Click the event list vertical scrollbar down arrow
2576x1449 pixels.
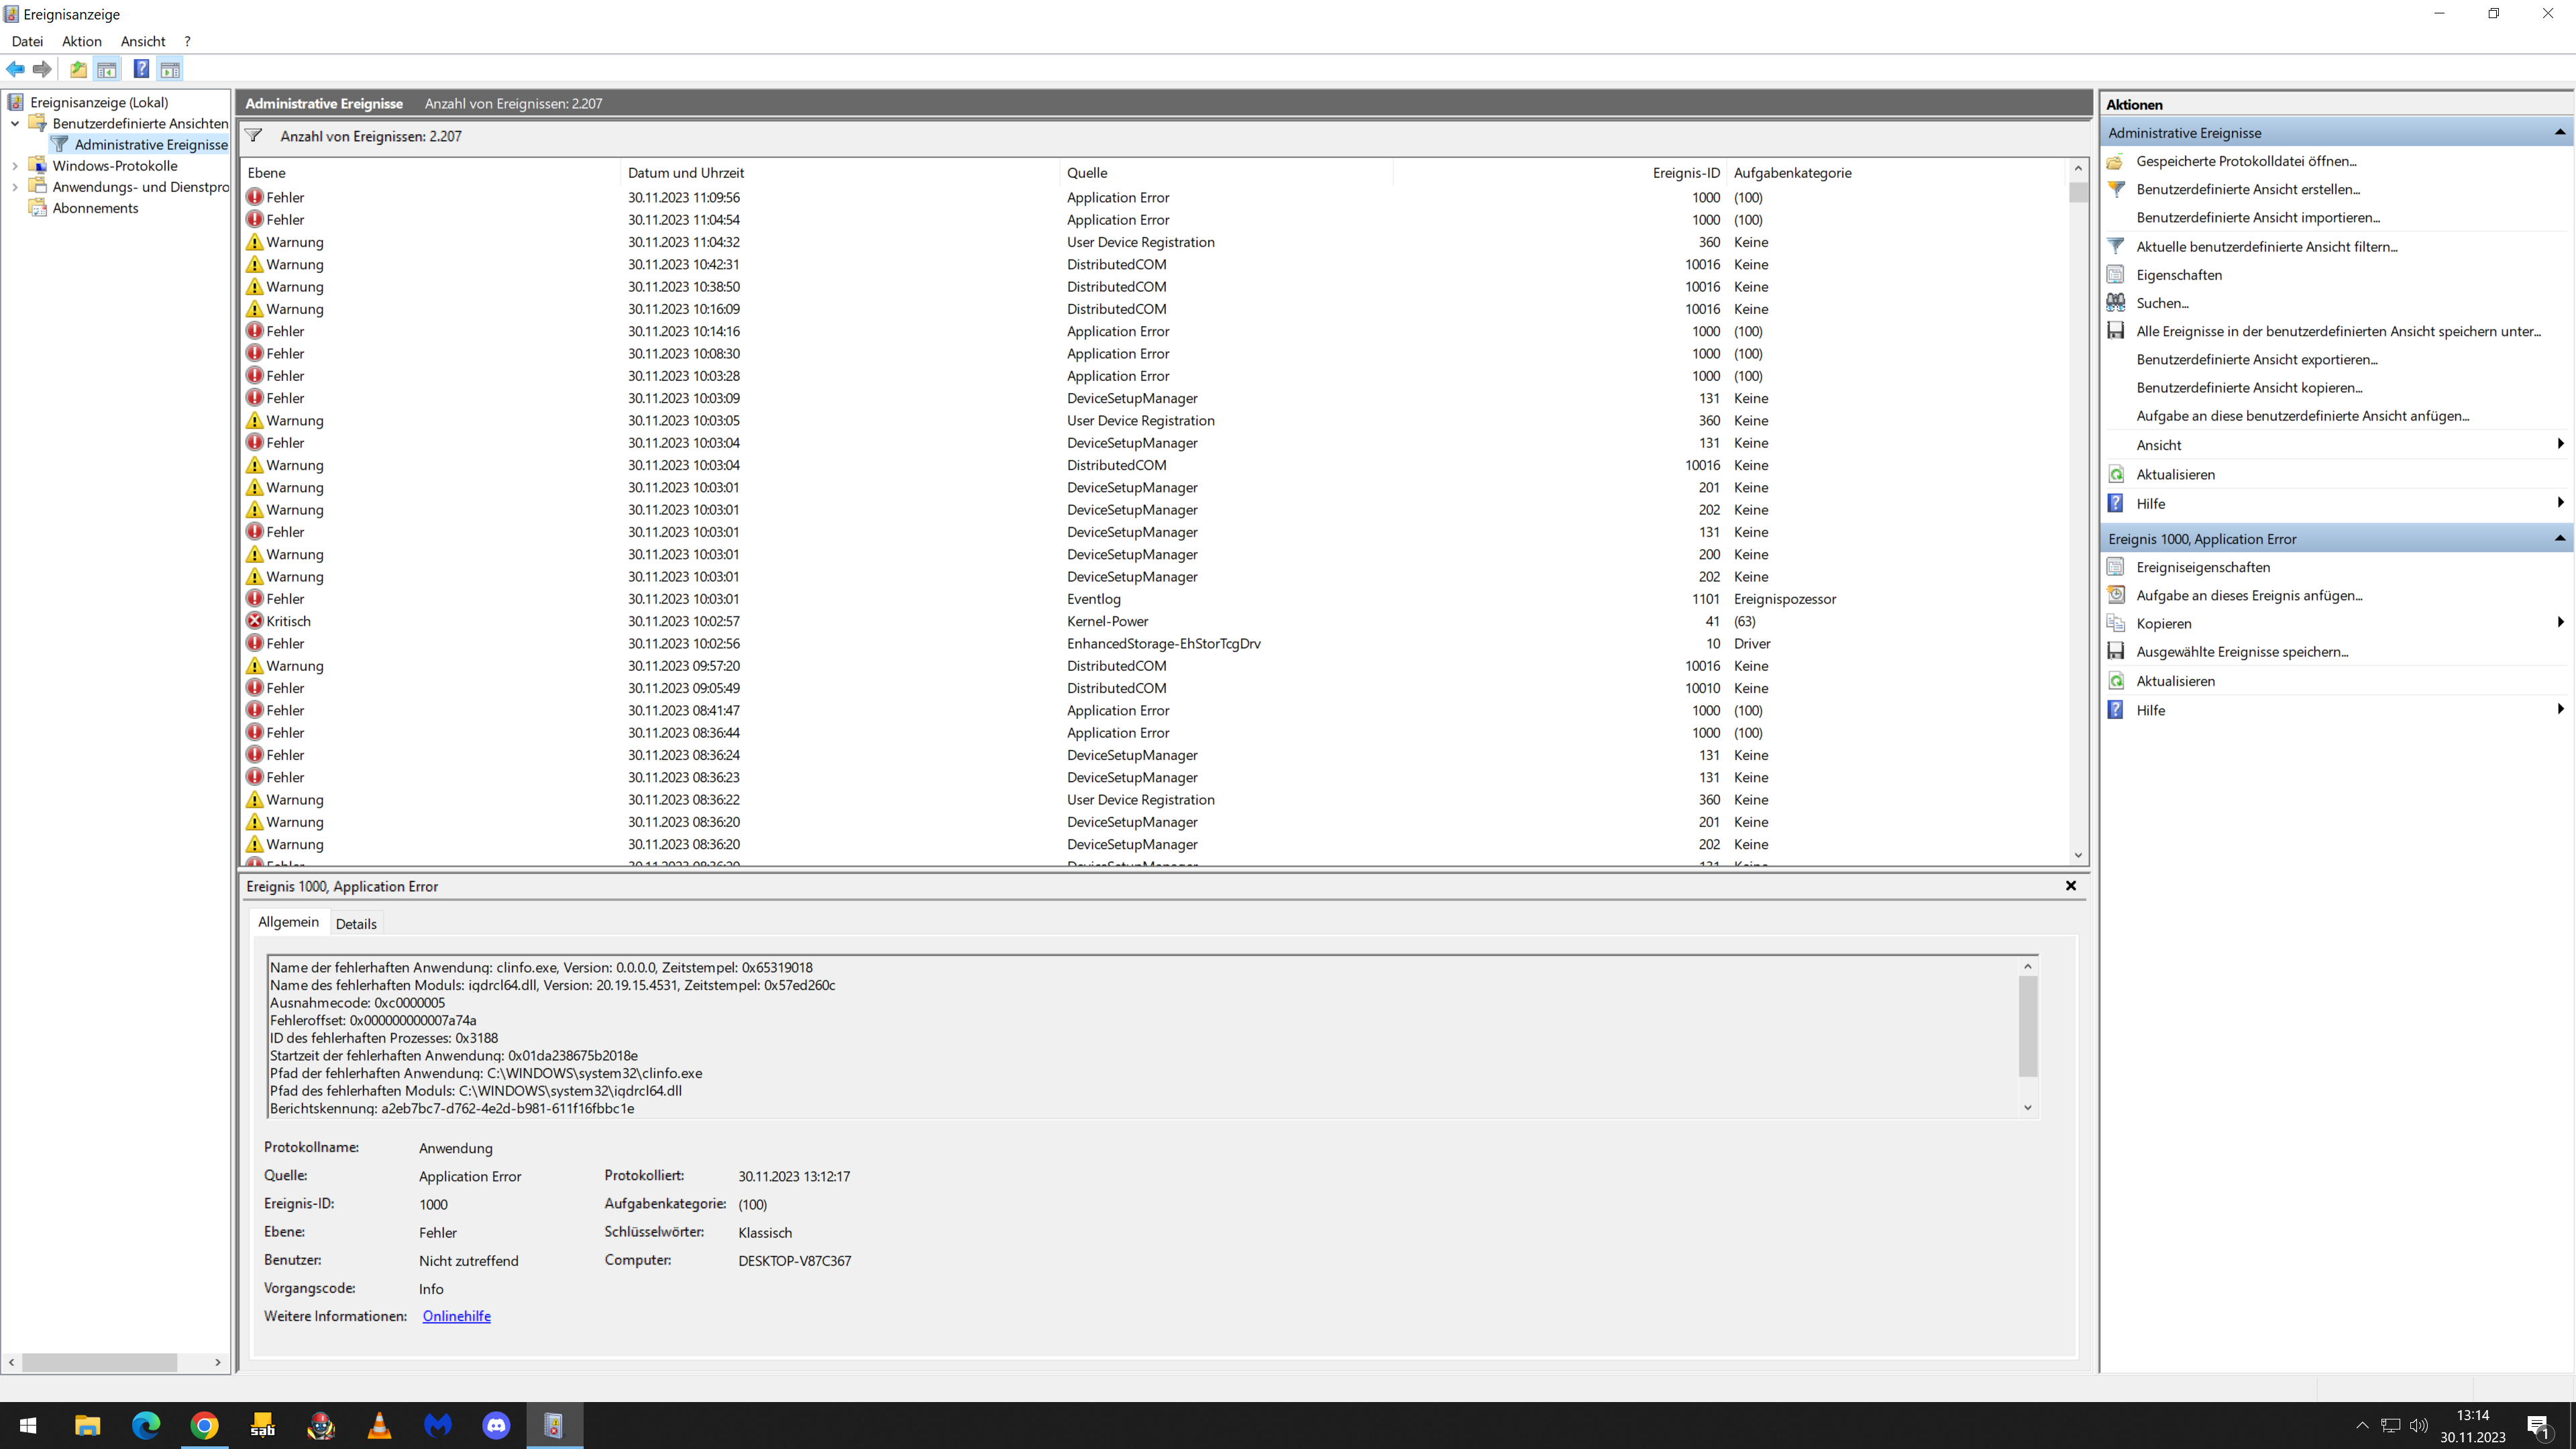[2078, 855]
